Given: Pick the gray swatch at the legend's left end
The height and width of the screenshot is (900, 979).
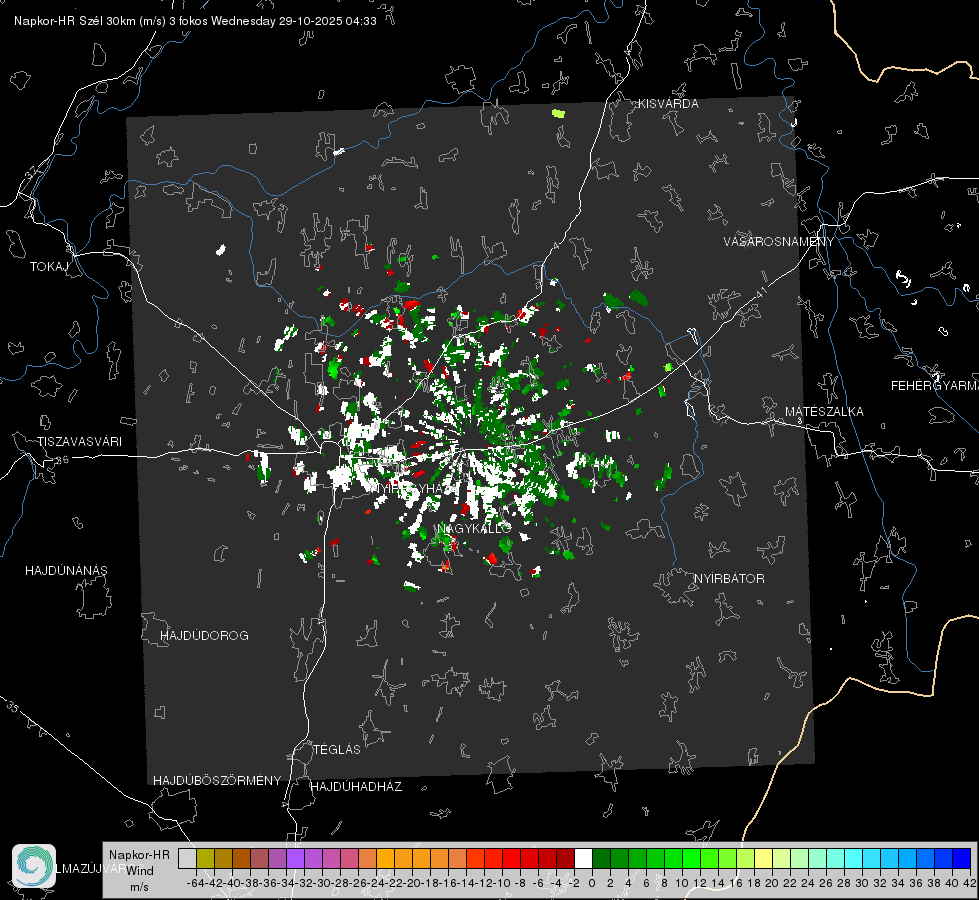Looking at the screenshot, I should tap(187, 858).
